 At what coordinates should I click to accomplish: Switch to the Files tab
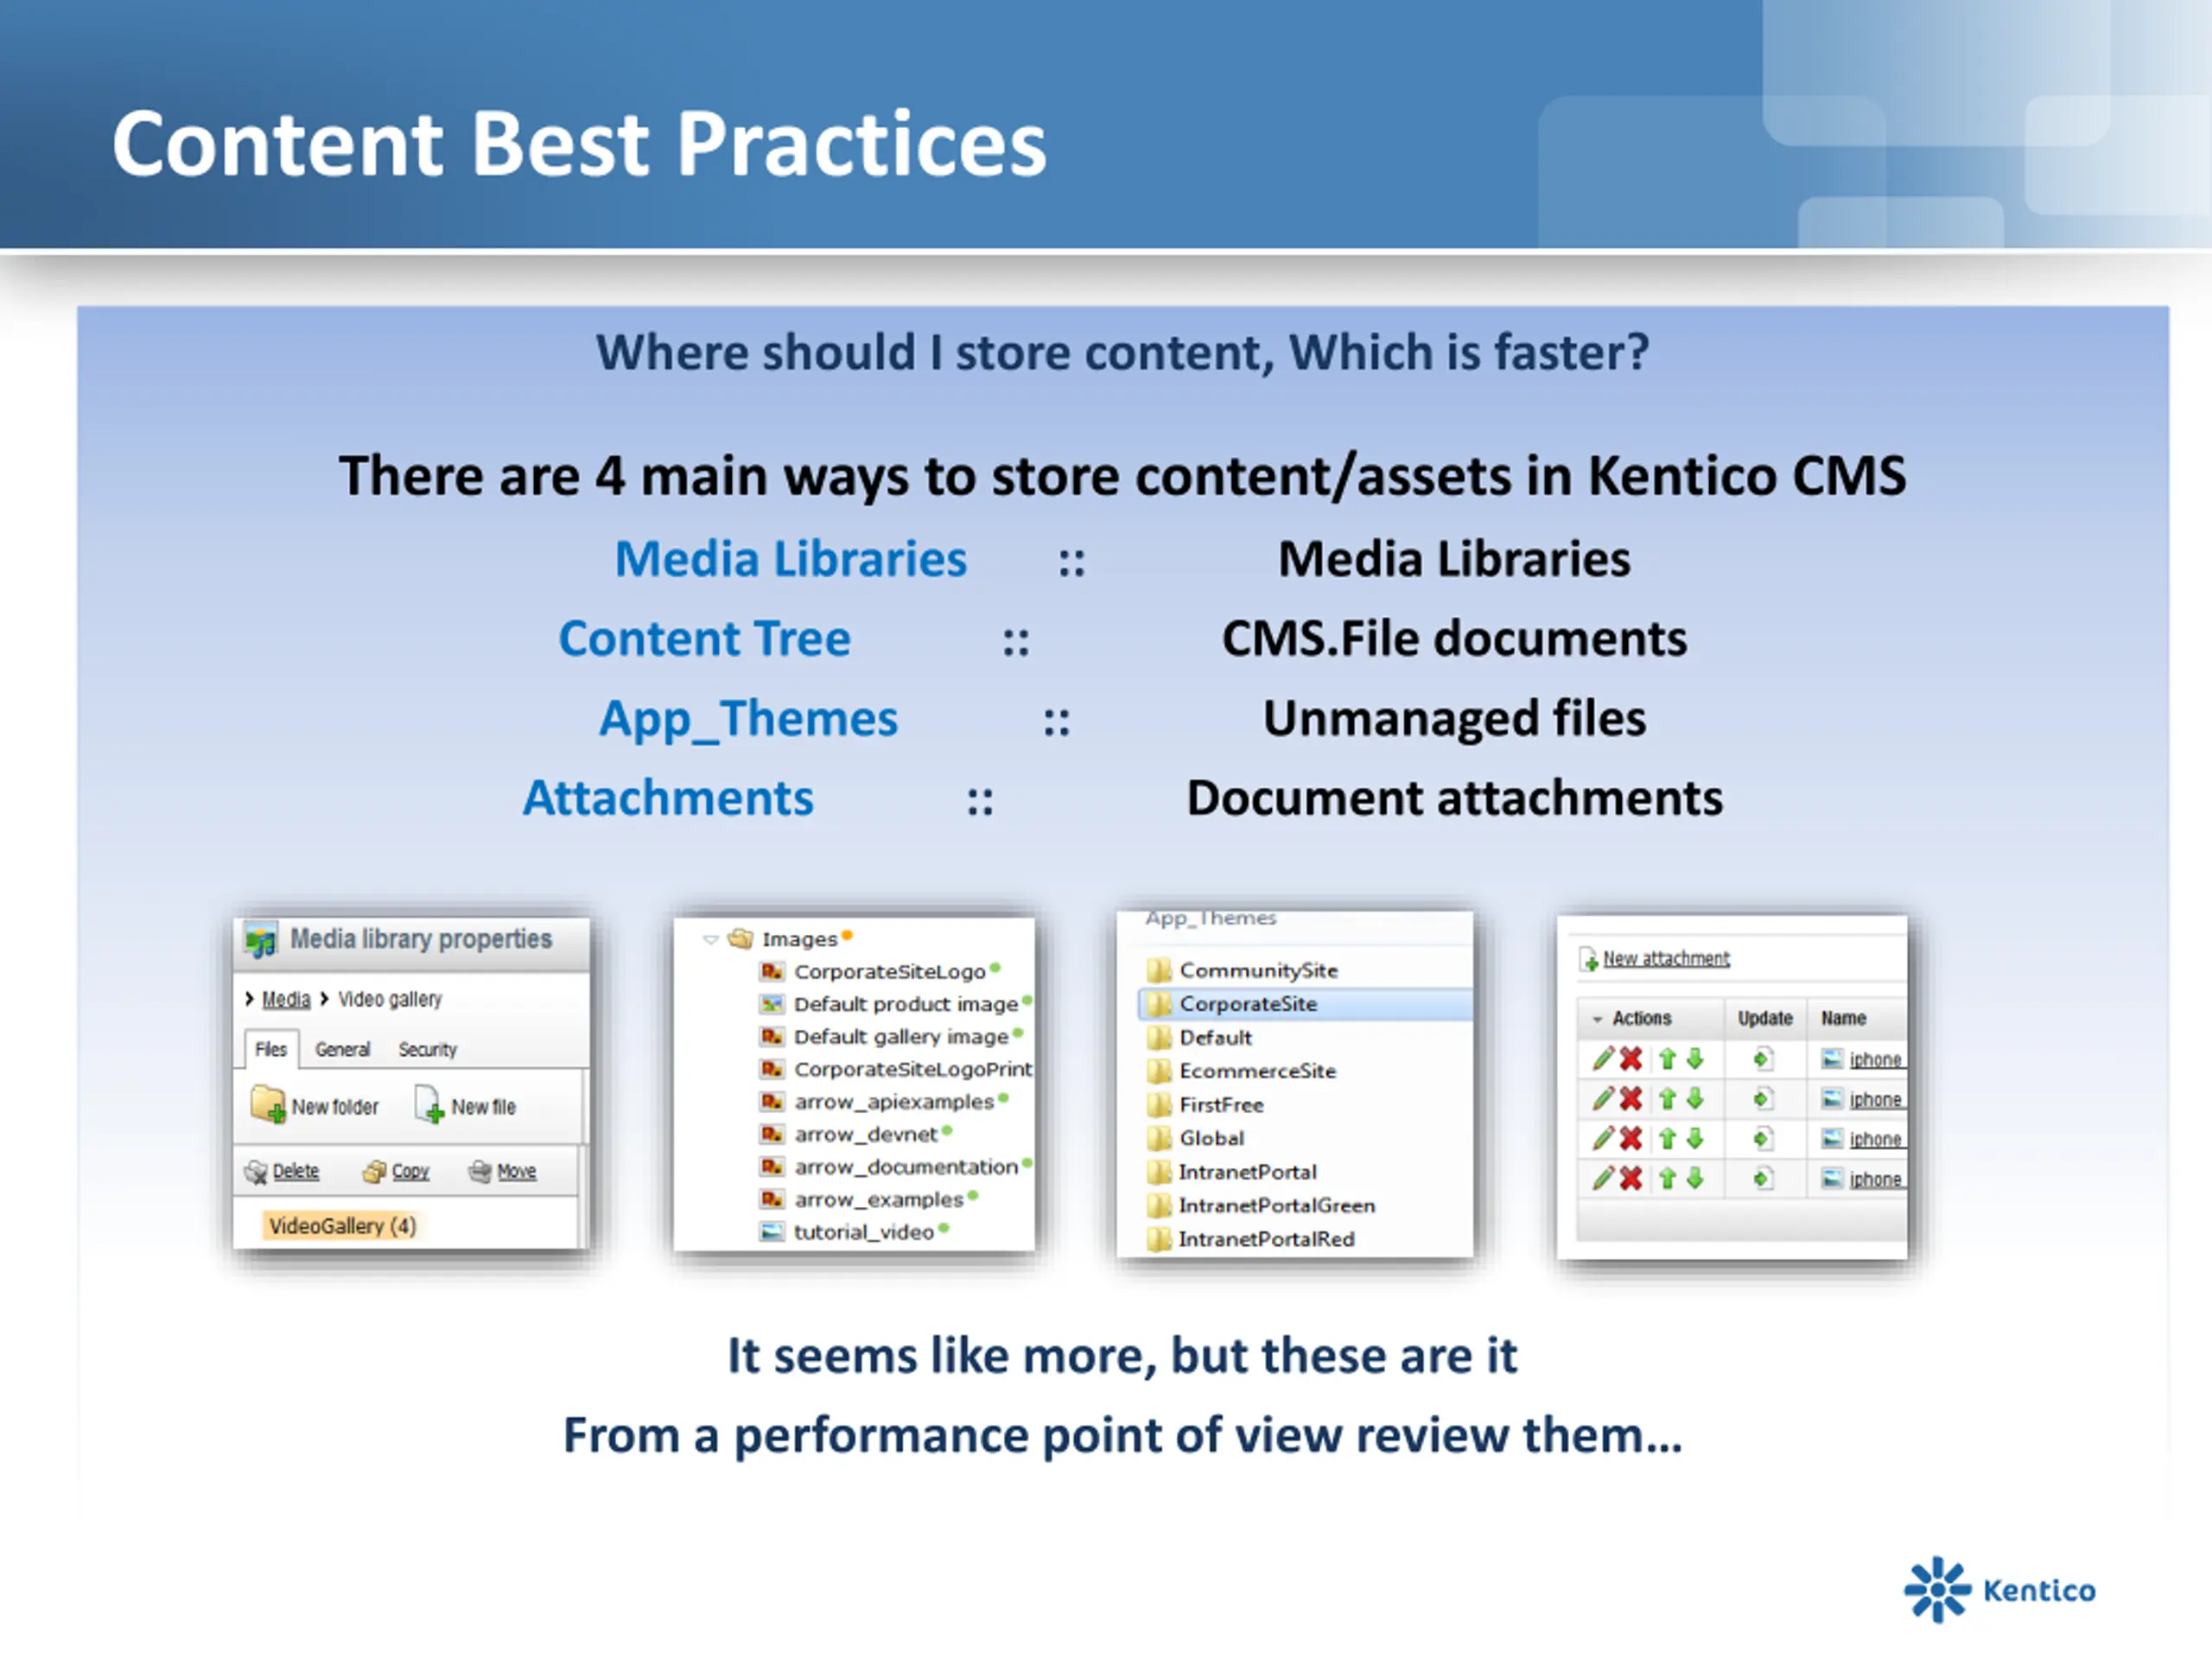(271, 1049)
